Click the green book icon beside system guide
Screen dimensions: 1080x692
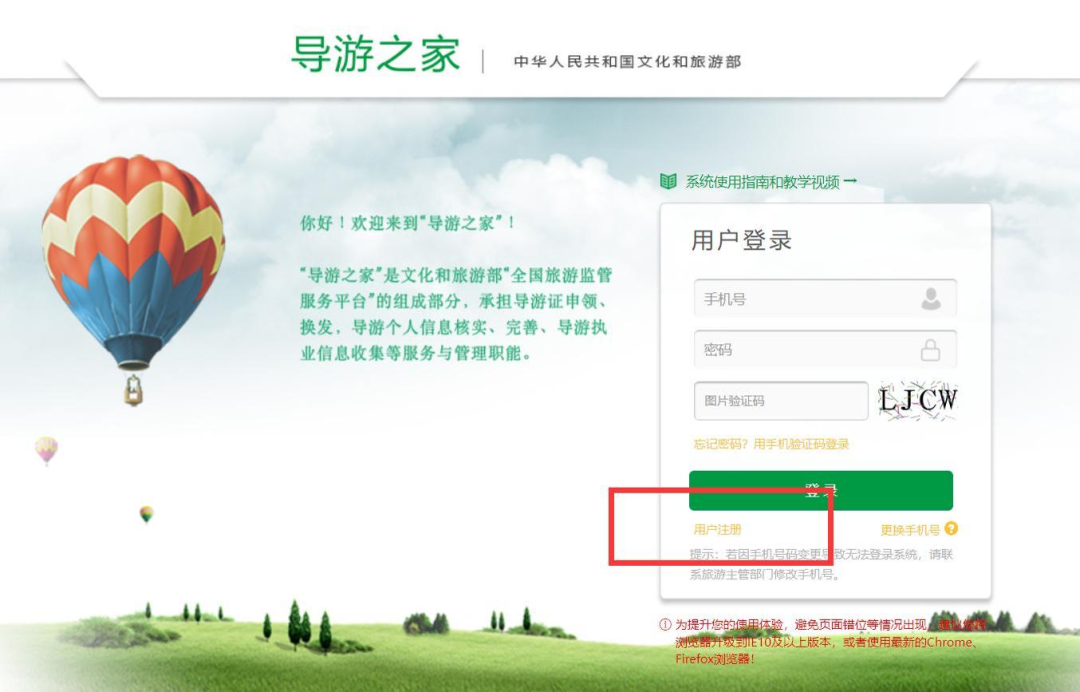click(x=668, y=181)
